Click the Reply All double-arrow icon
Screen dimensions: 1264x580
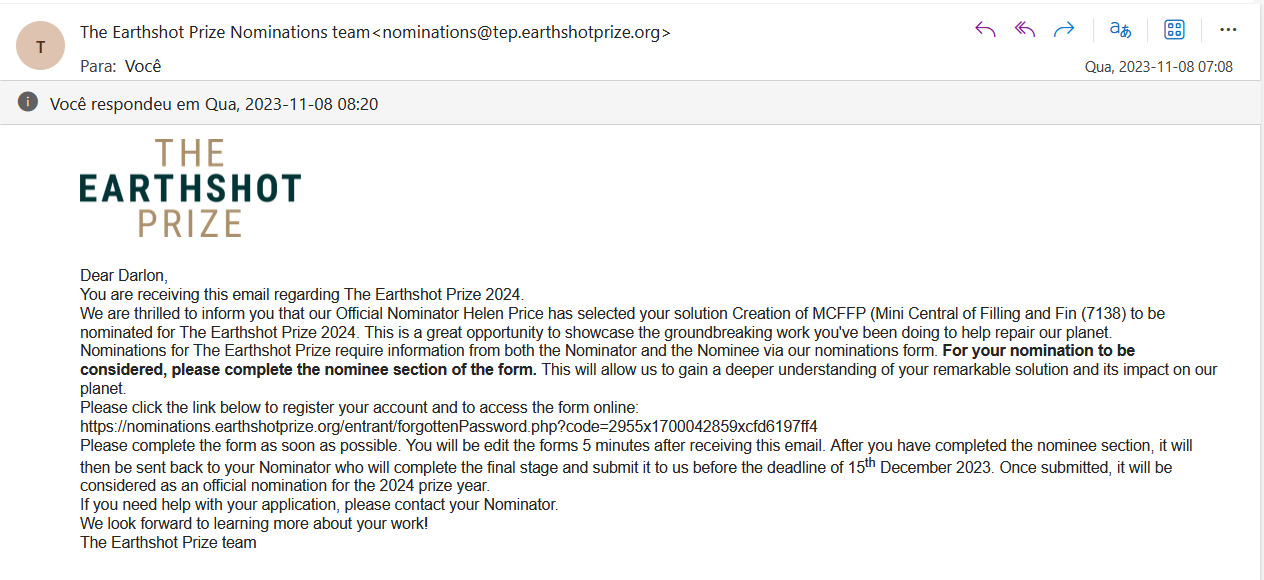tap(1025, 29)
